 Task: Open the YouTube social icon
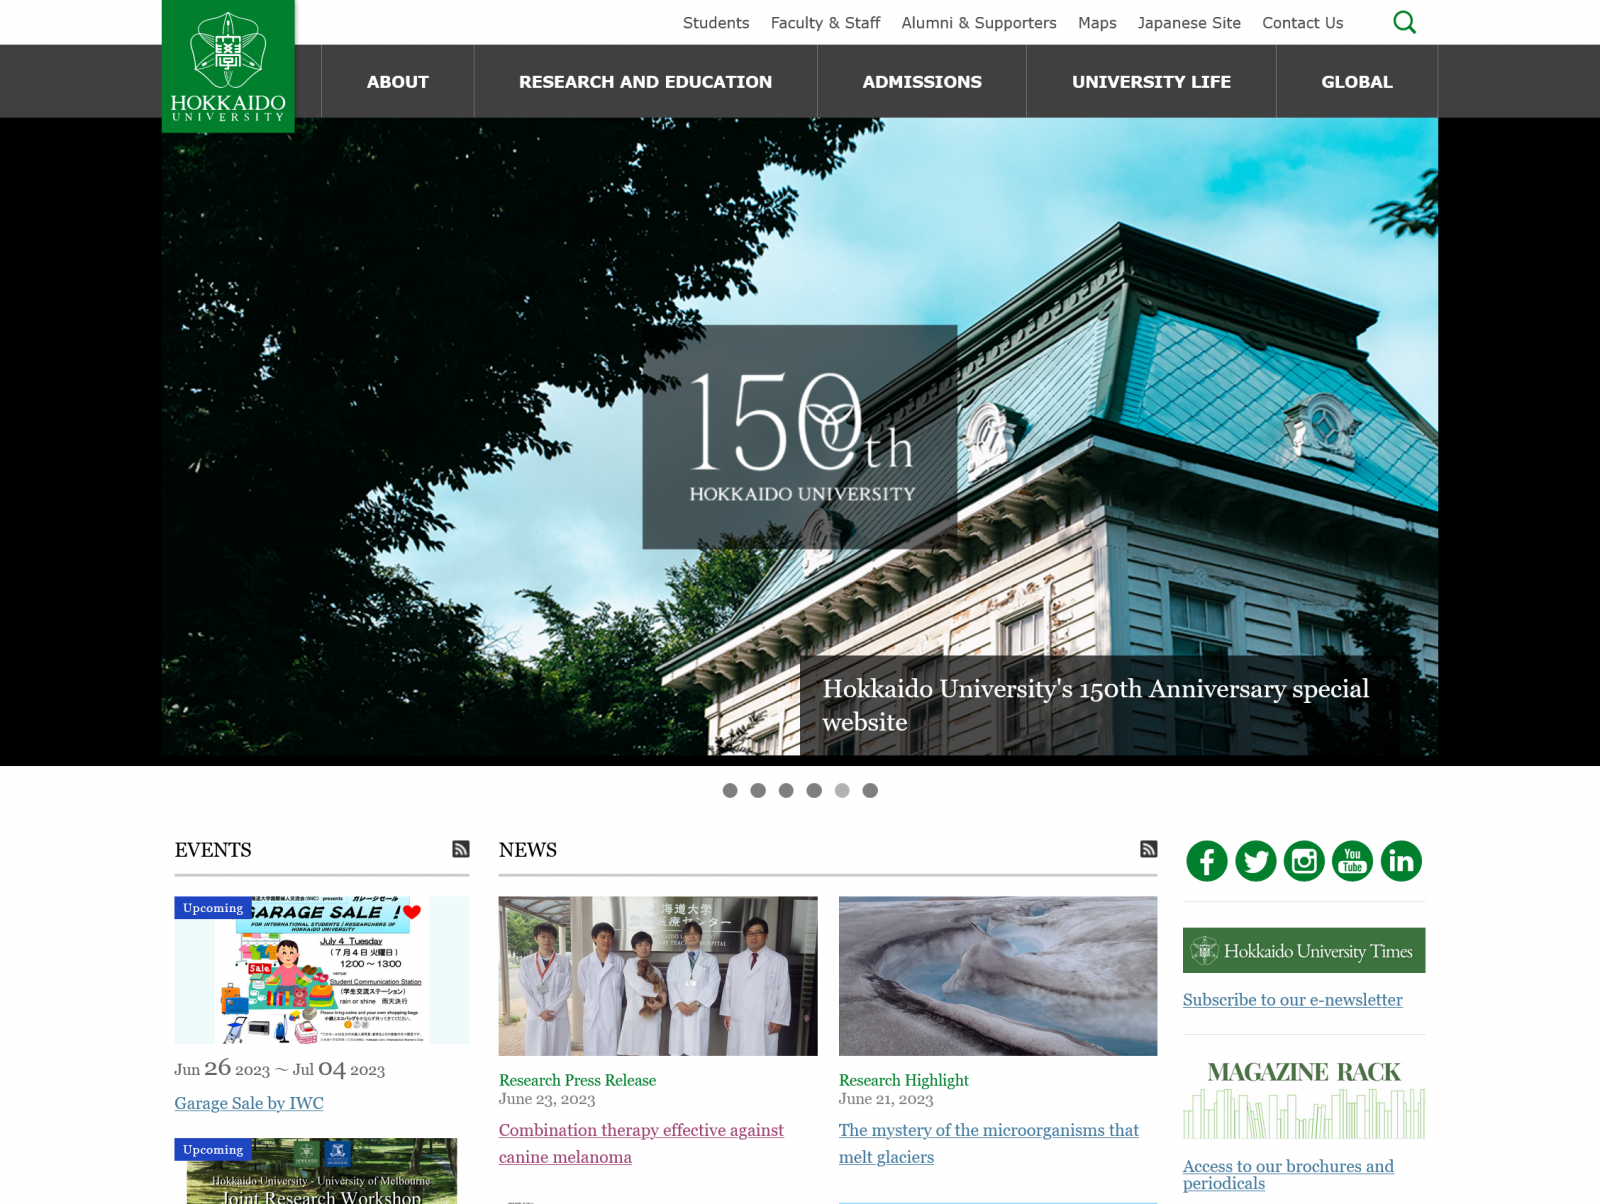(1353, 861)
